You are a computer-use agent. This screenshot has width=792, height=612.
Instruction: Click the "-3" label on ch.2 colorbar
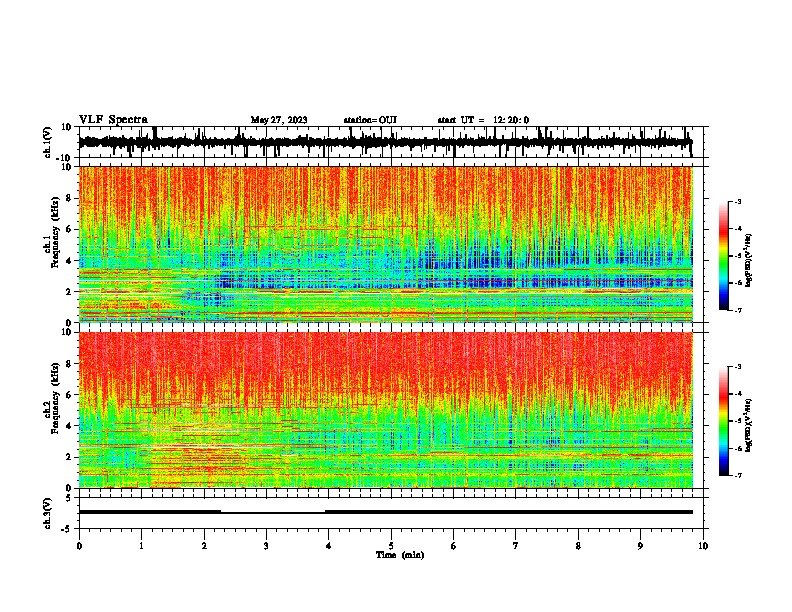click(737, 367)
